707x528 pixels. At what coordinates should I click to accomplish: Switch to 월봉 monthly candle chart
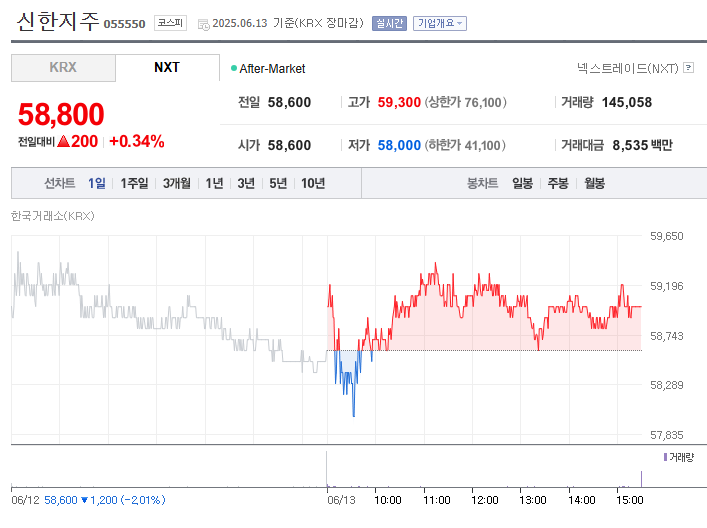[594, 183]
